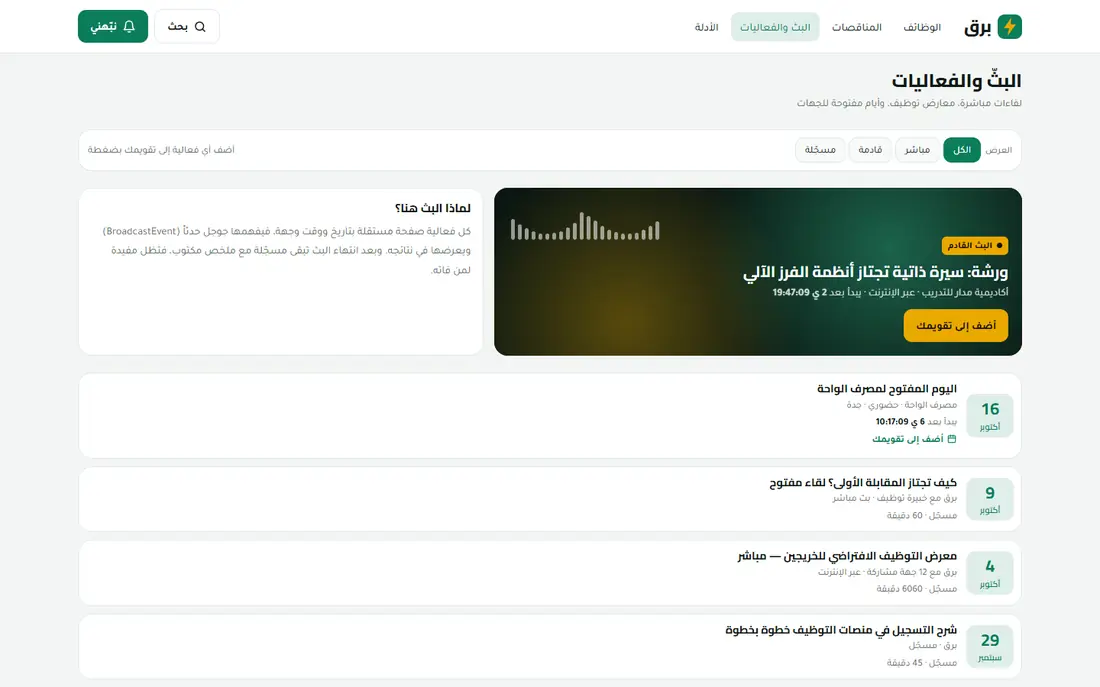Open the الأدلة nav item
This screenshot has height=687, width=1100.
coord(706,27)
